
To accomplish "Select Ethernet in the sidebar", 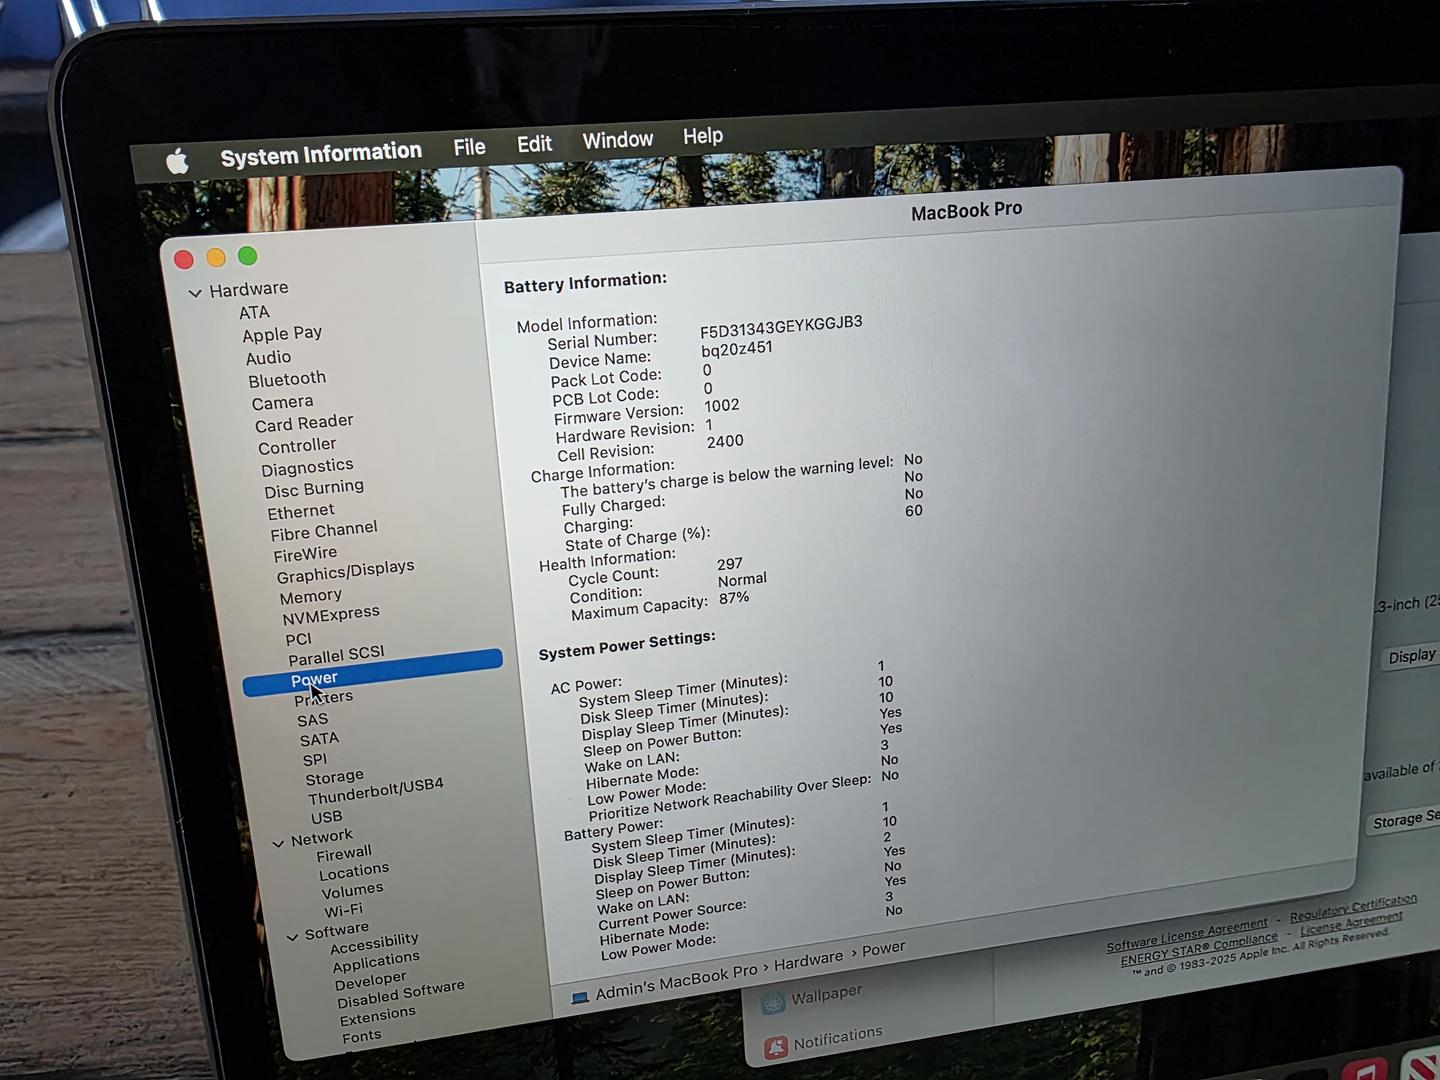I will [301, 512].
